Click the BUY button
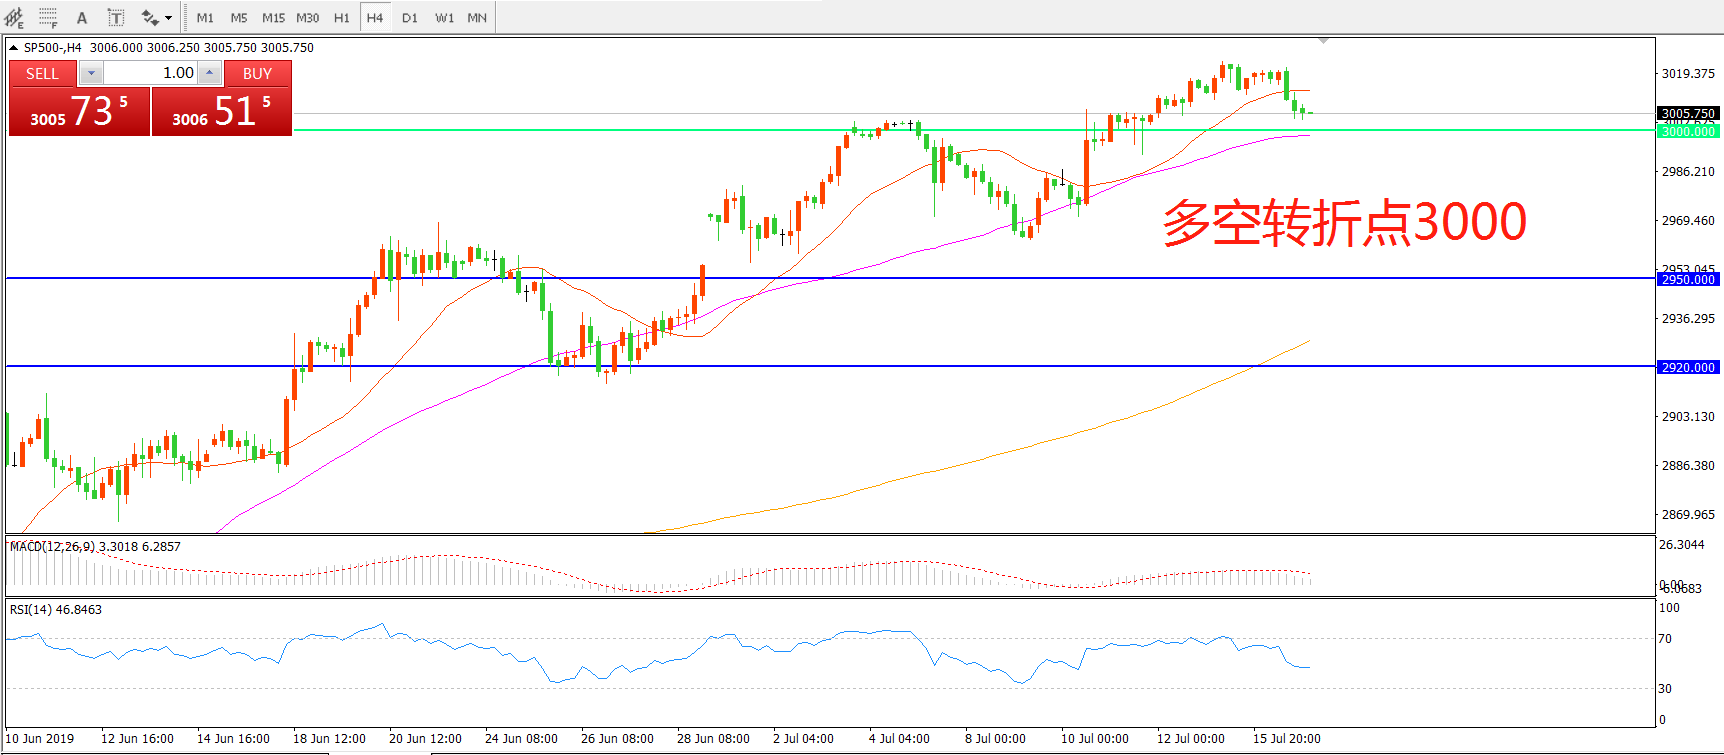The height and width of the screenshot is (755, 1724). (257, 73)
